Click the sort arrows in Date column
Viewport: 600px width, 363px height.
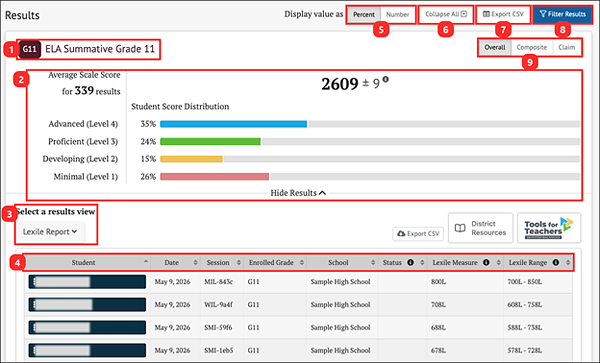196,262
